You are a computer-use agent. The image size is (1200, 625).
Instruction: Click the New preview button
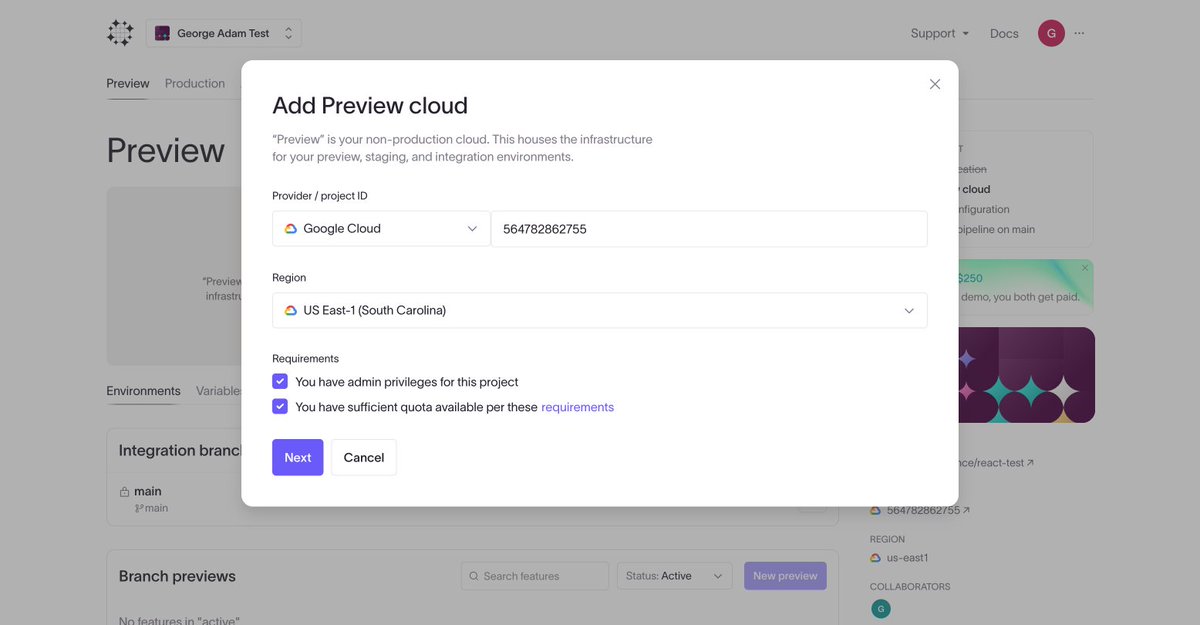pyautogui.click(x=785, y=576)
